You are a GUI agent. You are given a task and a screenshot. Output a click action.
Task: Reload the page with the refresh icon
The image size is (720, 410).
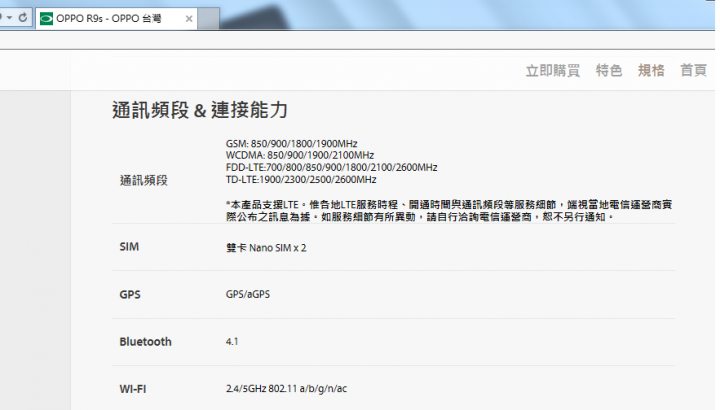[x=22, y=17]
